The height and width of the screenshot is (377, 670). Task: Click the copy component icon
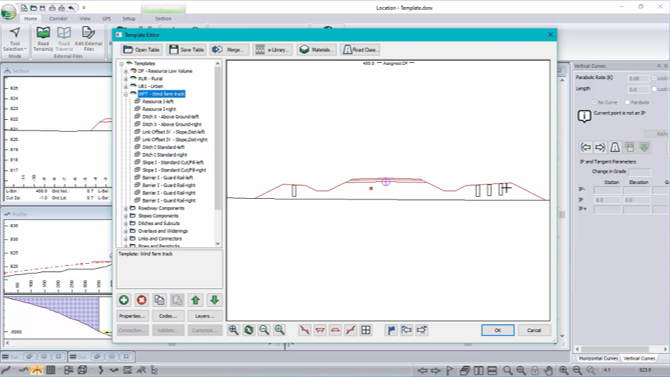[159, 300]
